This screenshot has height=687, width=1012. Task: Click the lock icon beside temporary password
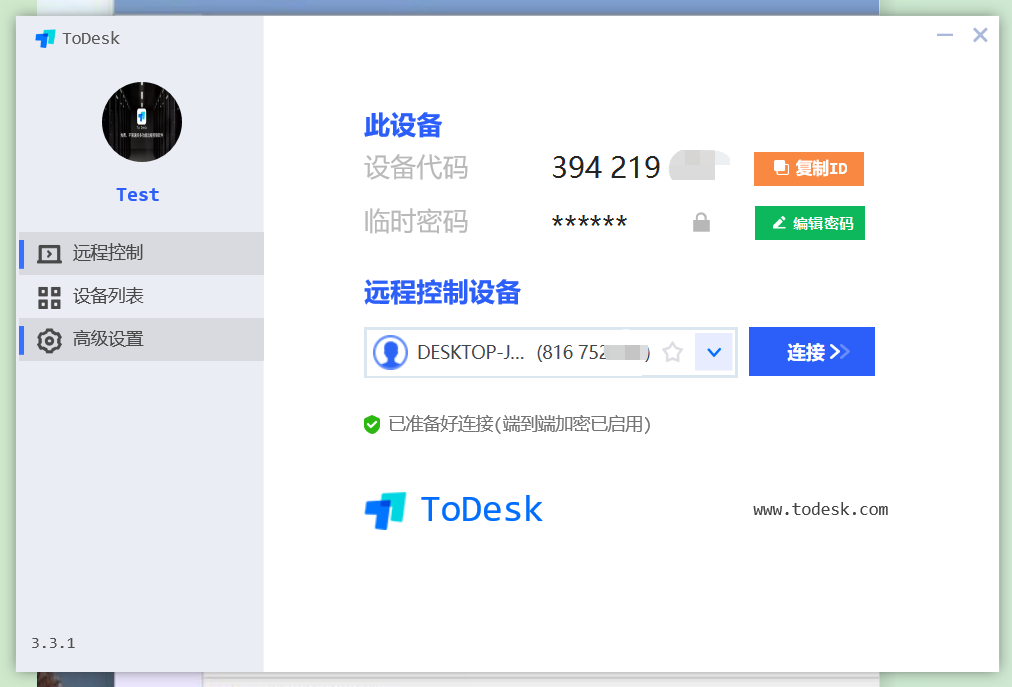701,223
